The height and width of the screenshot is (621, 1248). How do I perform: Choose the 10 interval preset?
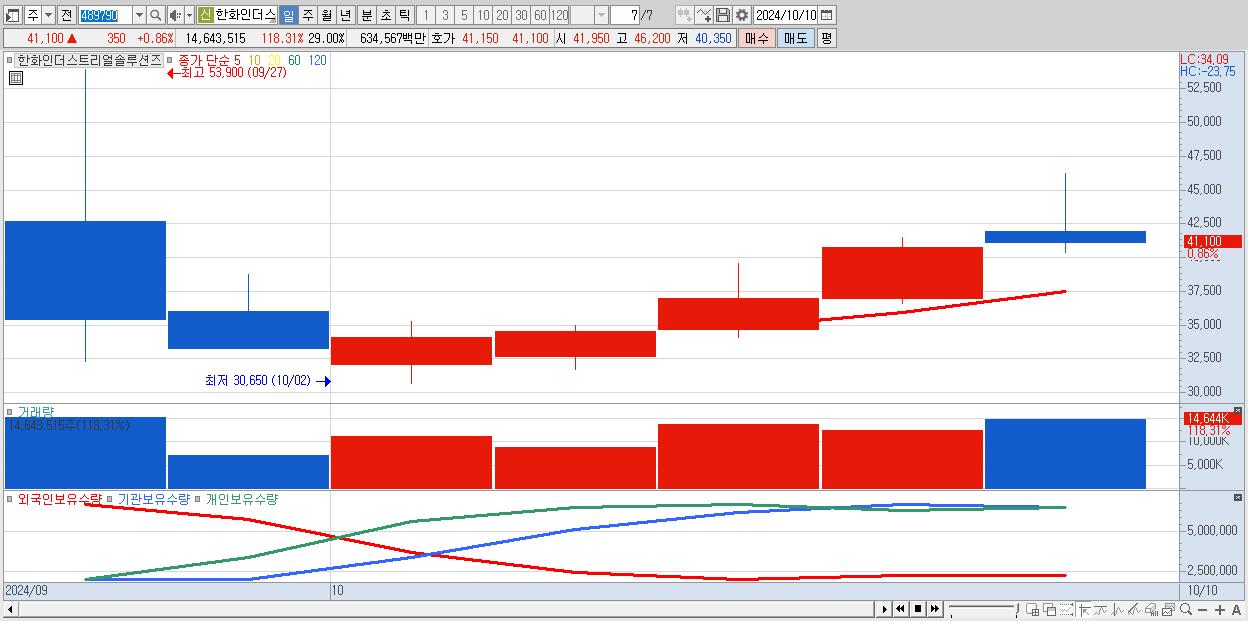pyautogui.click(x=483, y=15)
